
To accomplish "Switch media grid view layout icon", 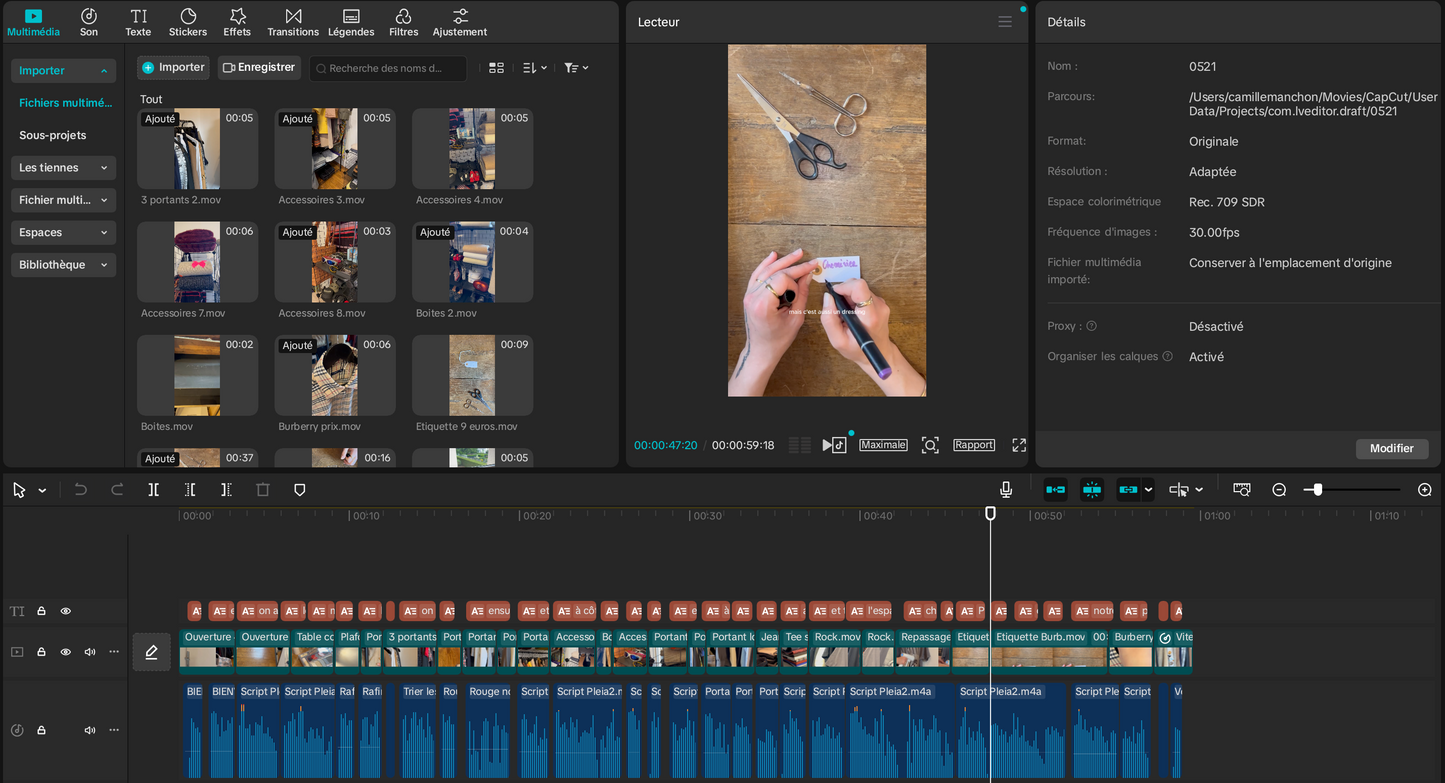I will [x=496, y=68].
